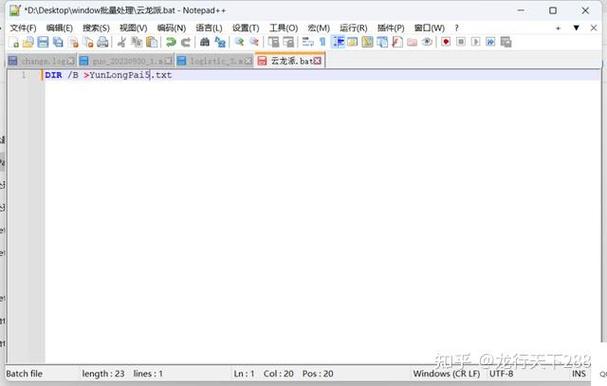
Task: Open the 窗口(W) menu
Action: pos(429,28)
